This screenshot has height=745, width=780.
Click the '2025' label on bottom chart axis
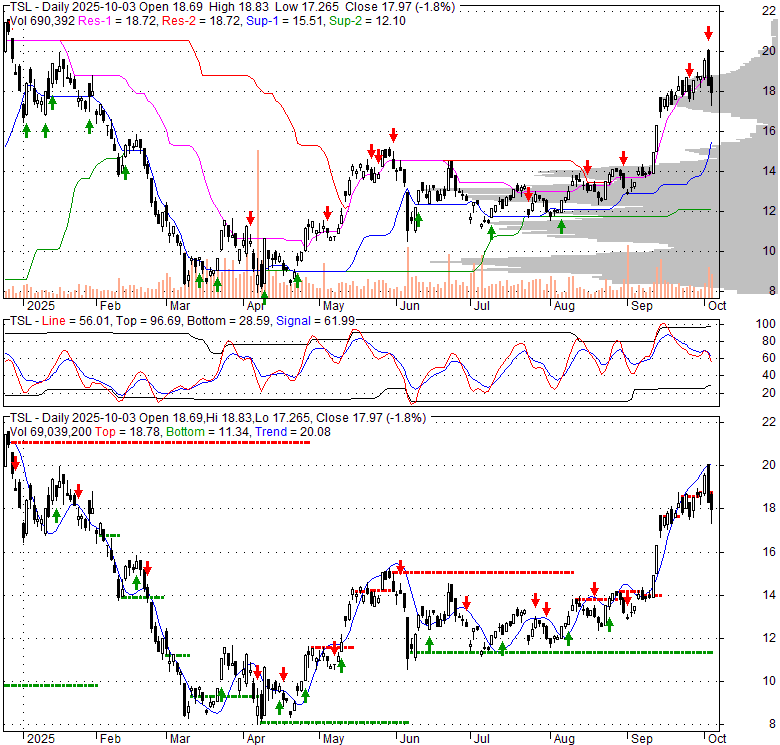tap(41, 739)
